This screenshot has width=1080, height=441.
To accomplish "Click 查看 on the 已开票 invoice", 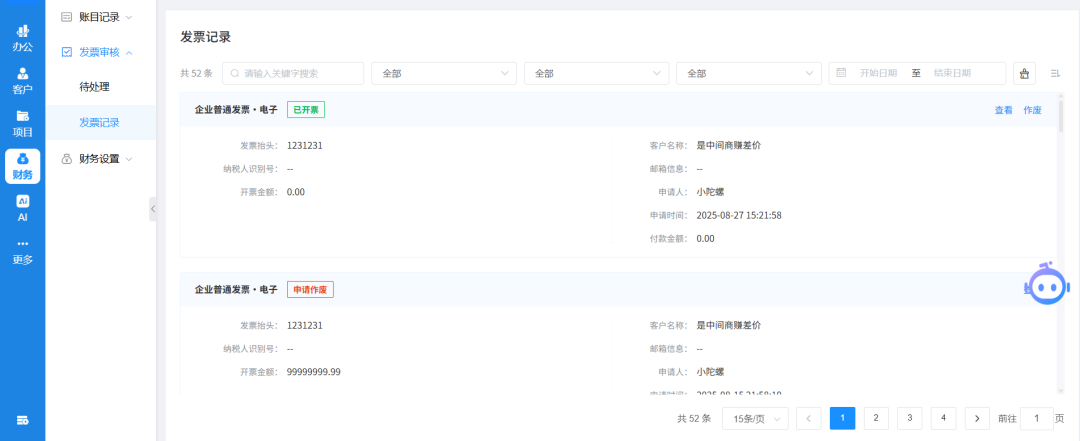I will [1004, 110].
